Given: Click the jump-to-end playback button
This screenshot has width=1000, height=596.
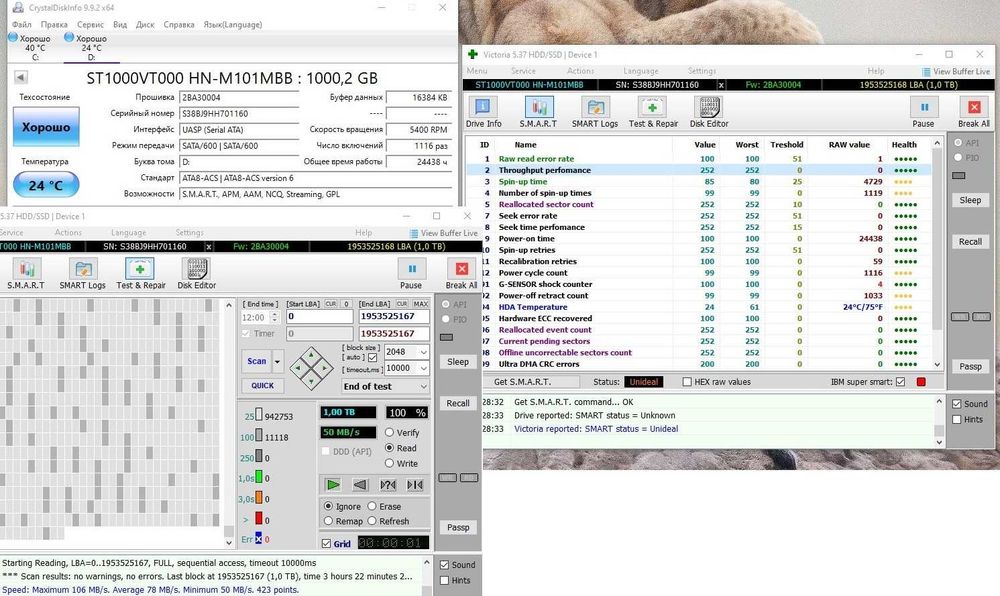Looking at the screenshot, I should pos(415,485).
